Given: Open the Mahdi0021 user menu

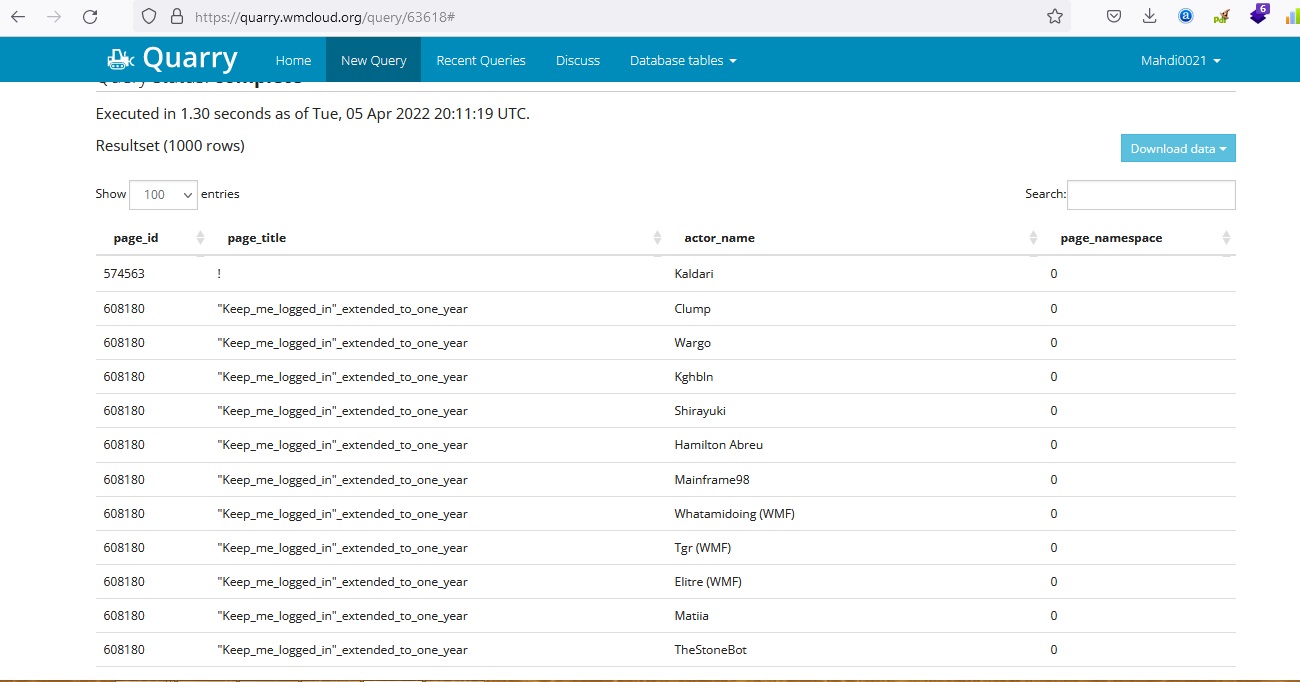Looking at the screenshot, I should pyautogui.click(x=1180, y=60).
